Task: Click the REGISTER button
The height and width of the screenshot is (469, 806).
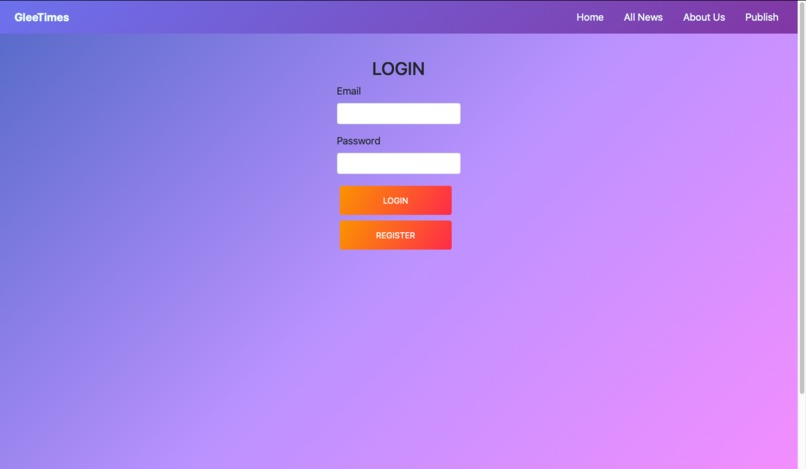Action: point(395,235)
